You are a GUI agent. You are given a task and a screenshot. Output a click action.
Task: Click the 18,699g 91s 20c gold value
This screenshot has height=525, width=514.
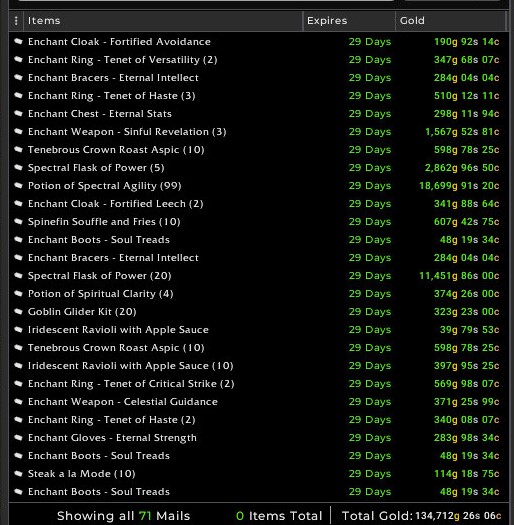pos(459,185)
